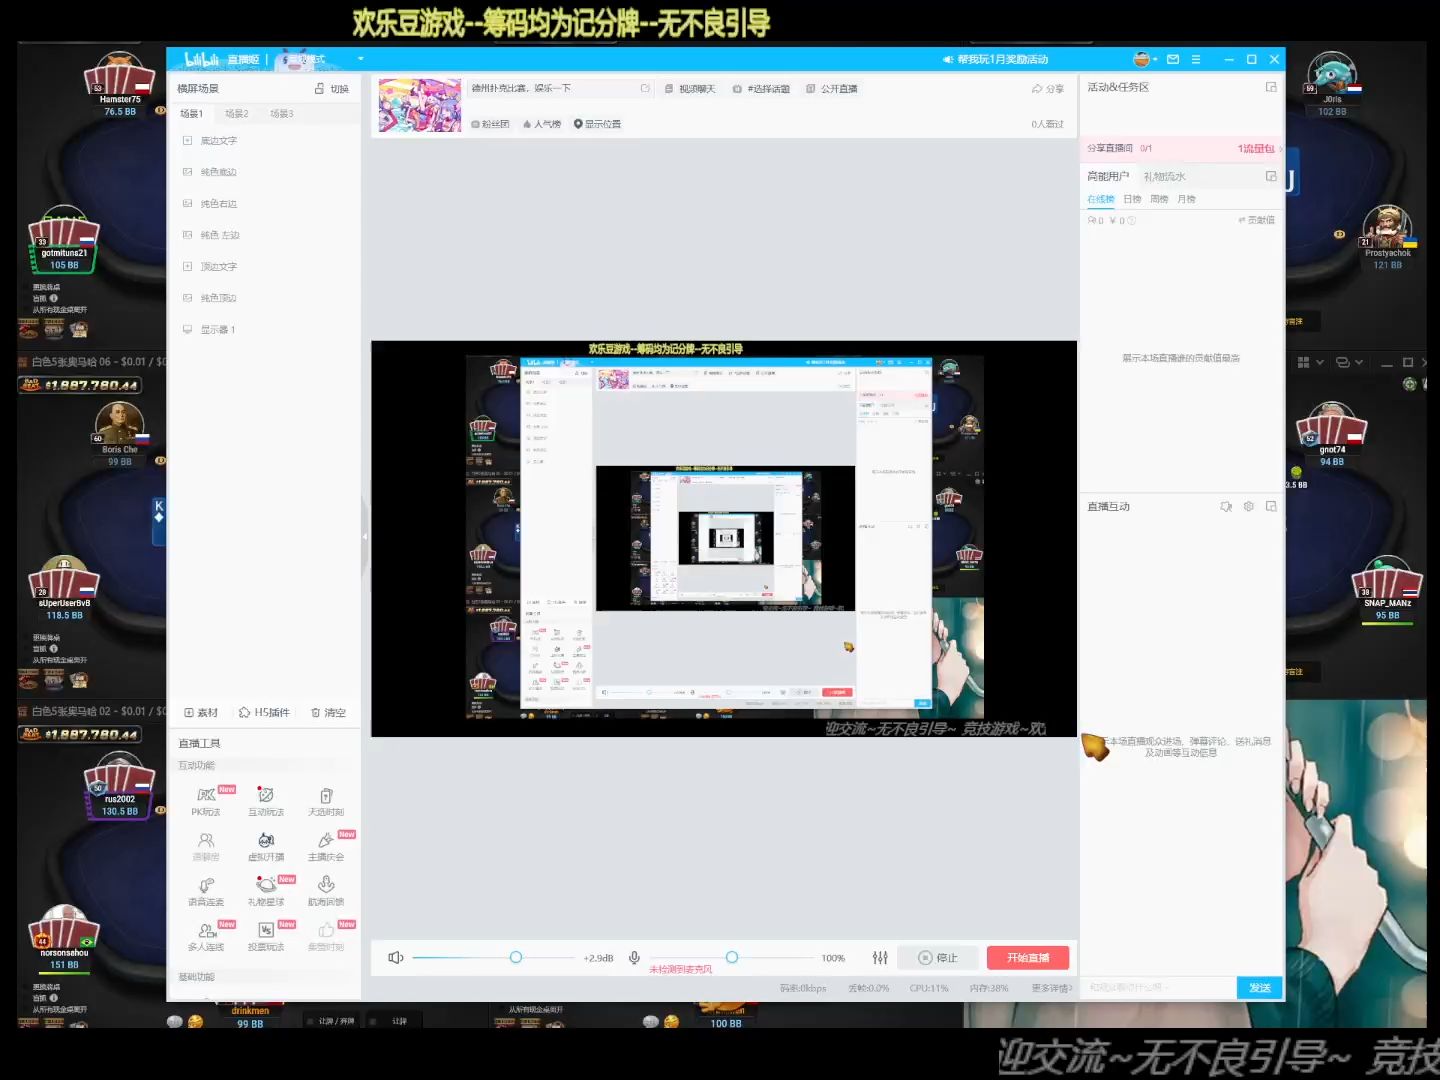Click the 清空 clear sources button
This screenshot has width=1440, height=1080.
(x=328, y=713)
